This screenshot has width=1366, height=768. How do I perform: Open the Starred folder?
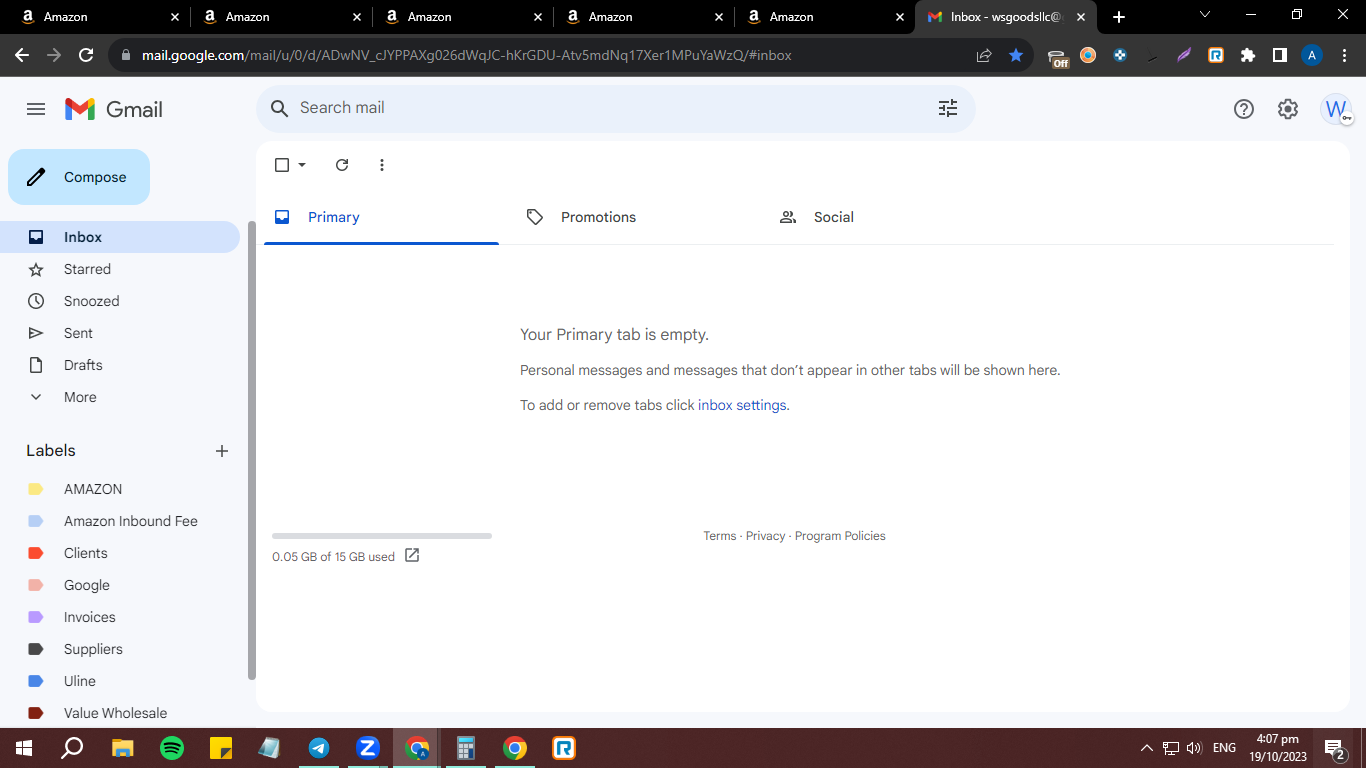pyautogui.click(x=120, y=269)
